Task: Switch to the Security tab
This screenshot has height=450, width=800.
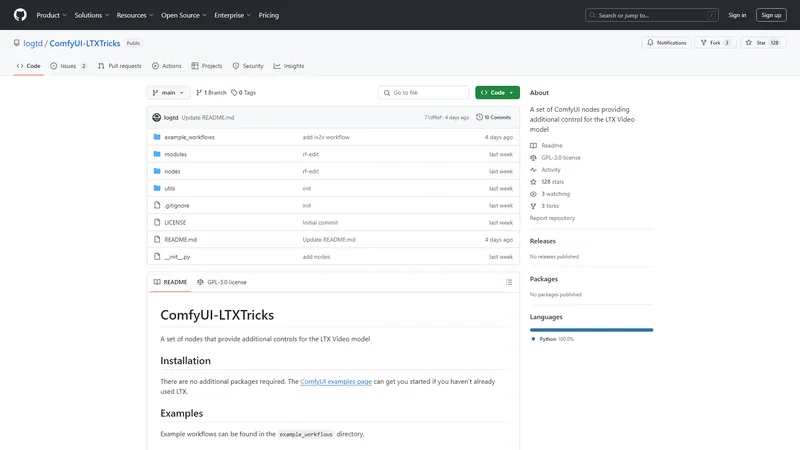Action: 248,66
